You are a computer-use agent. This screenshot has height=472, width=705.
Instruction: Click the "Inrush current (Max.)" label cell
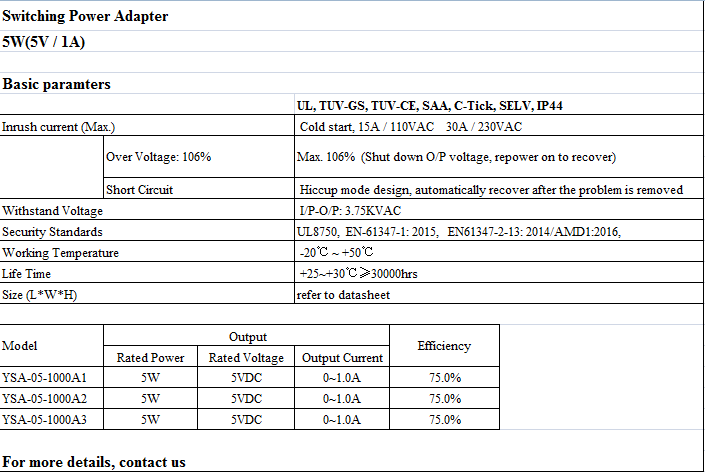pos(59,127)
